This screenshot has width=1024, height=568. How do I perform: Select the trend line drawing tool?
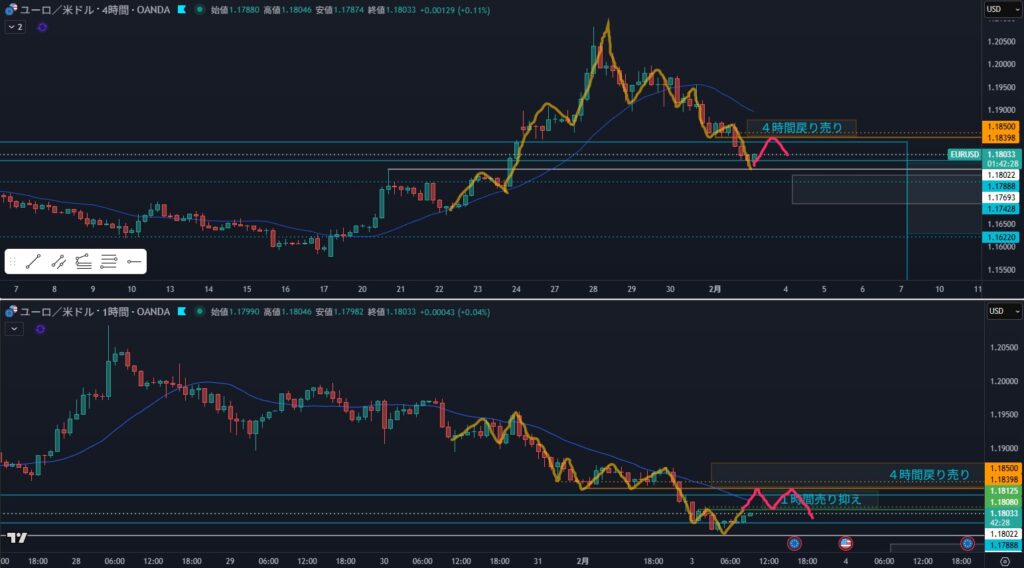(x=34, y=262)
